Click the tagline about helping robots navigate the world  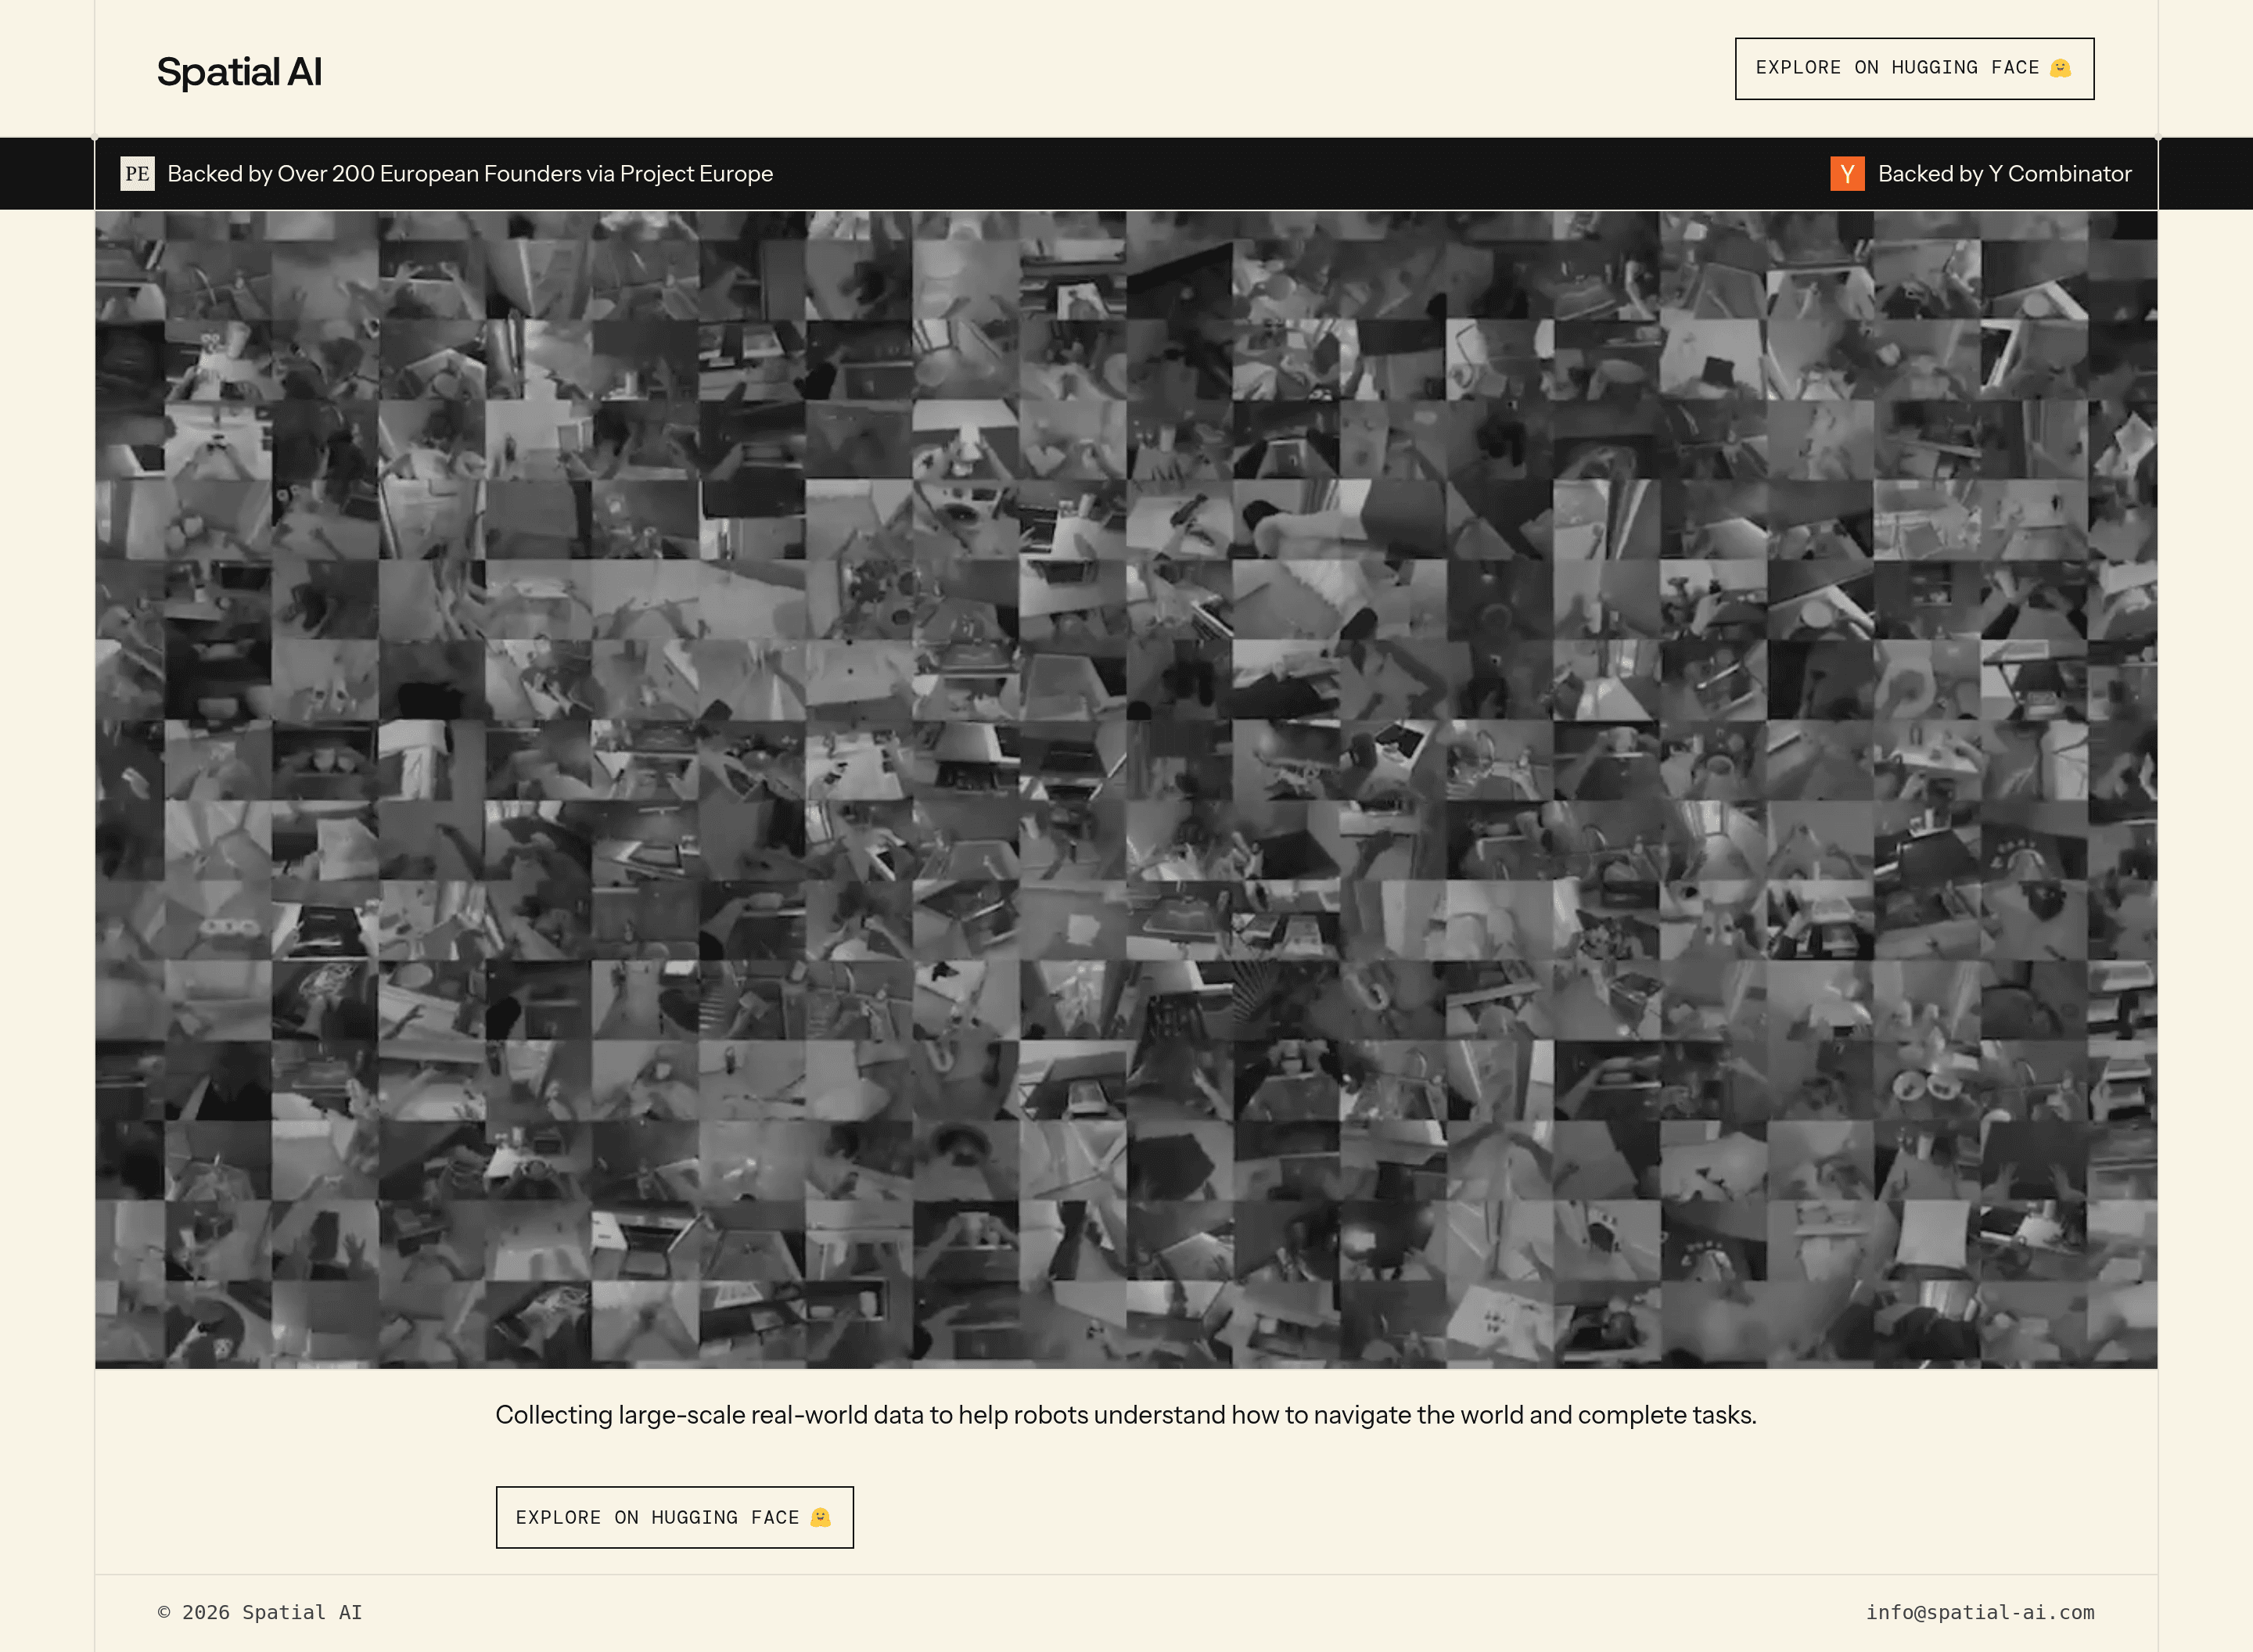[x=1126, y=1415]
